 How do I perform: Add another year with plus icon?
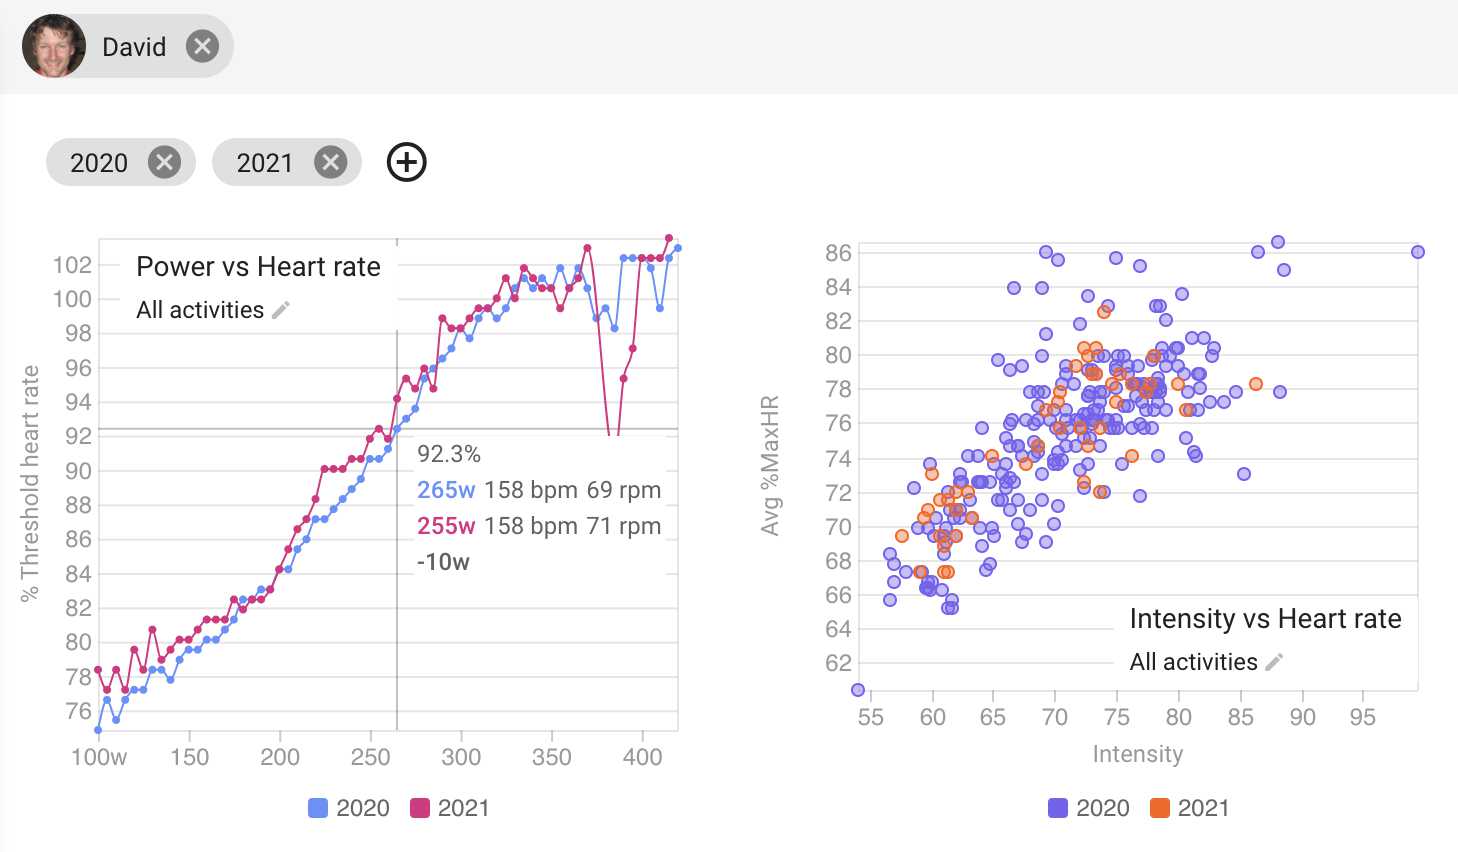point(407,162)
